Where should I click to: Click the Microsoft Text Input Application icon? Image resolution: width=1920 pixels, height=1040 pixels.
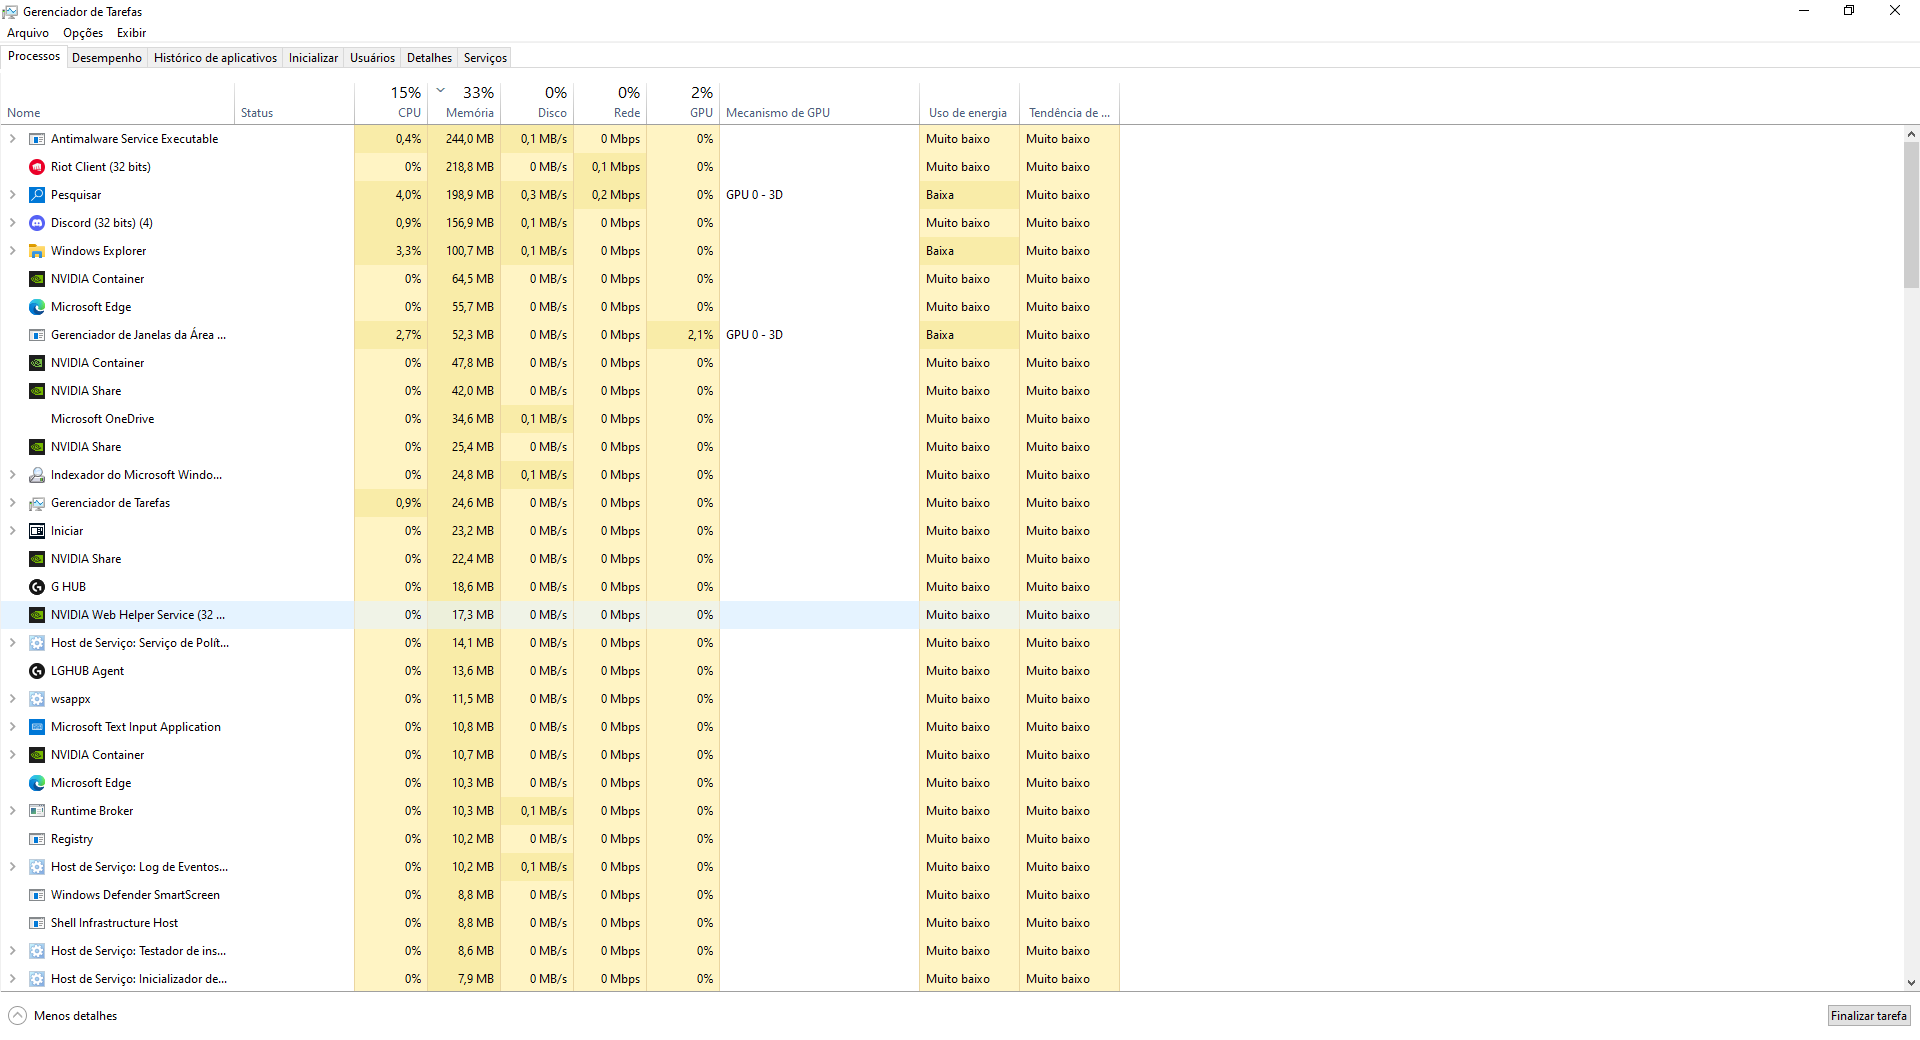coord(37,727)
